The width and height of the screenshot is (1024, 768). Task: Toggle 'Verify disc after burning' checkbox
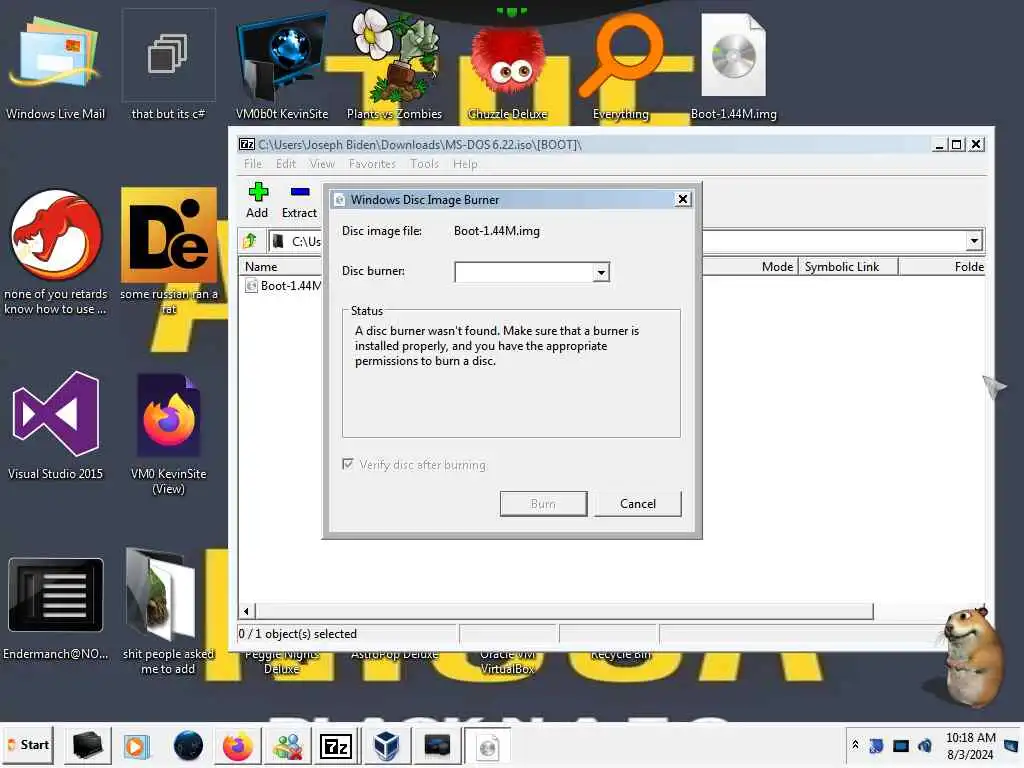pos(348,464)
